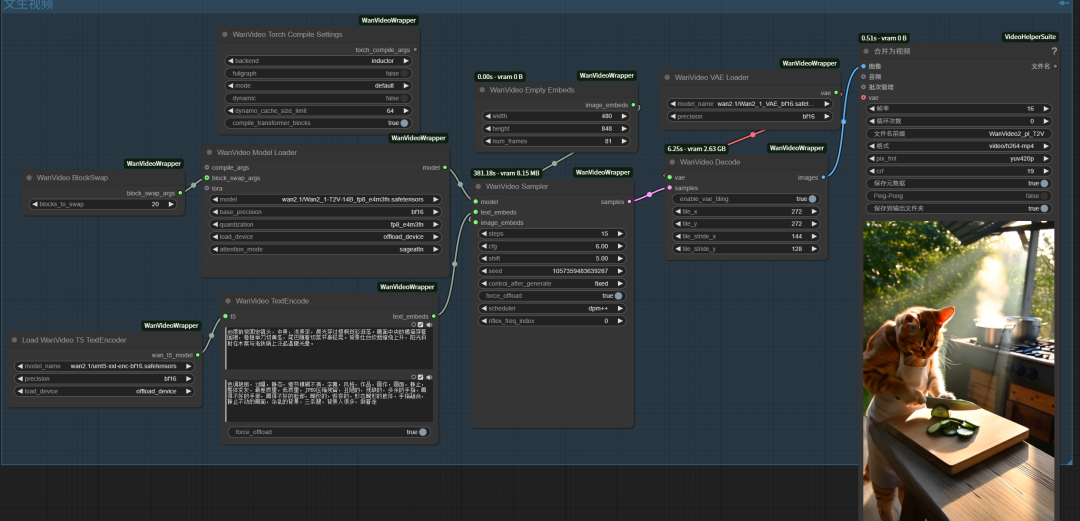Viewport: 1080px width, 521px height.
Task: Click the samples output port on WanVideo Sampler
Action: click(629, 202)
